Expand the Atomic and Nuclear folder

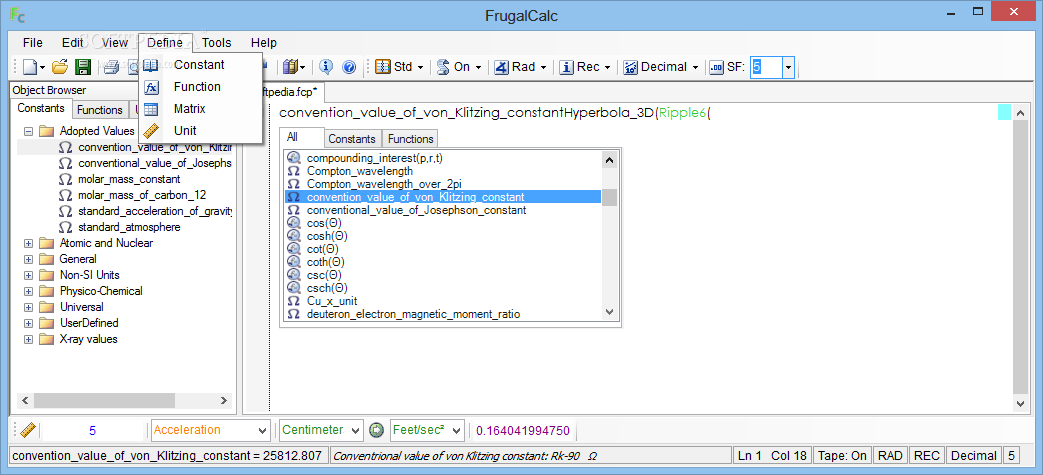pos(29,243)
